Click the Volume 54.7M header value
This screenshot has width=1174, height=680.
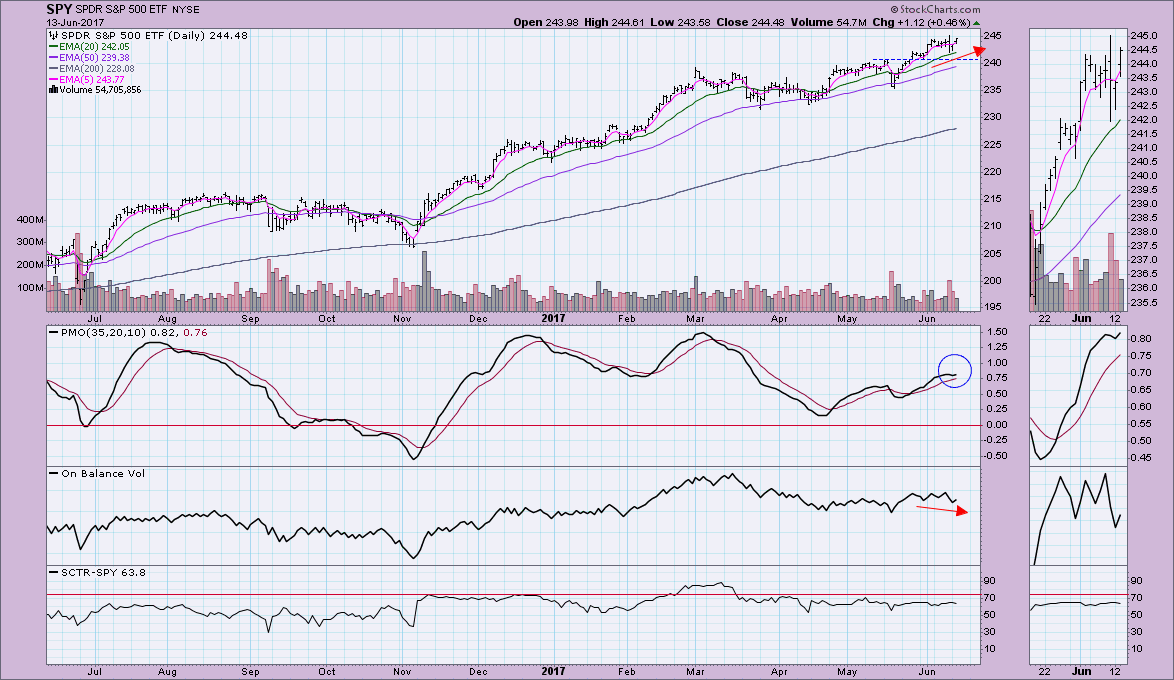click(829, 22)
